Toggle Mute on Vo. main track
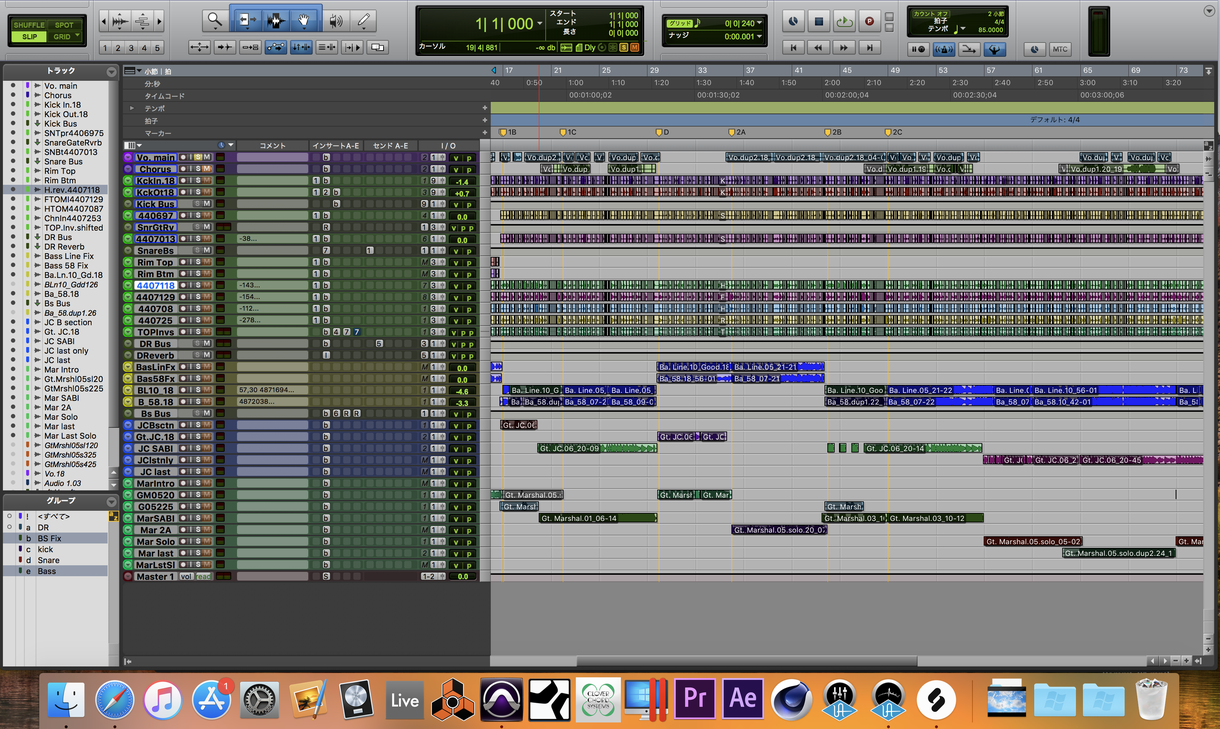 (x=208, y=158)
